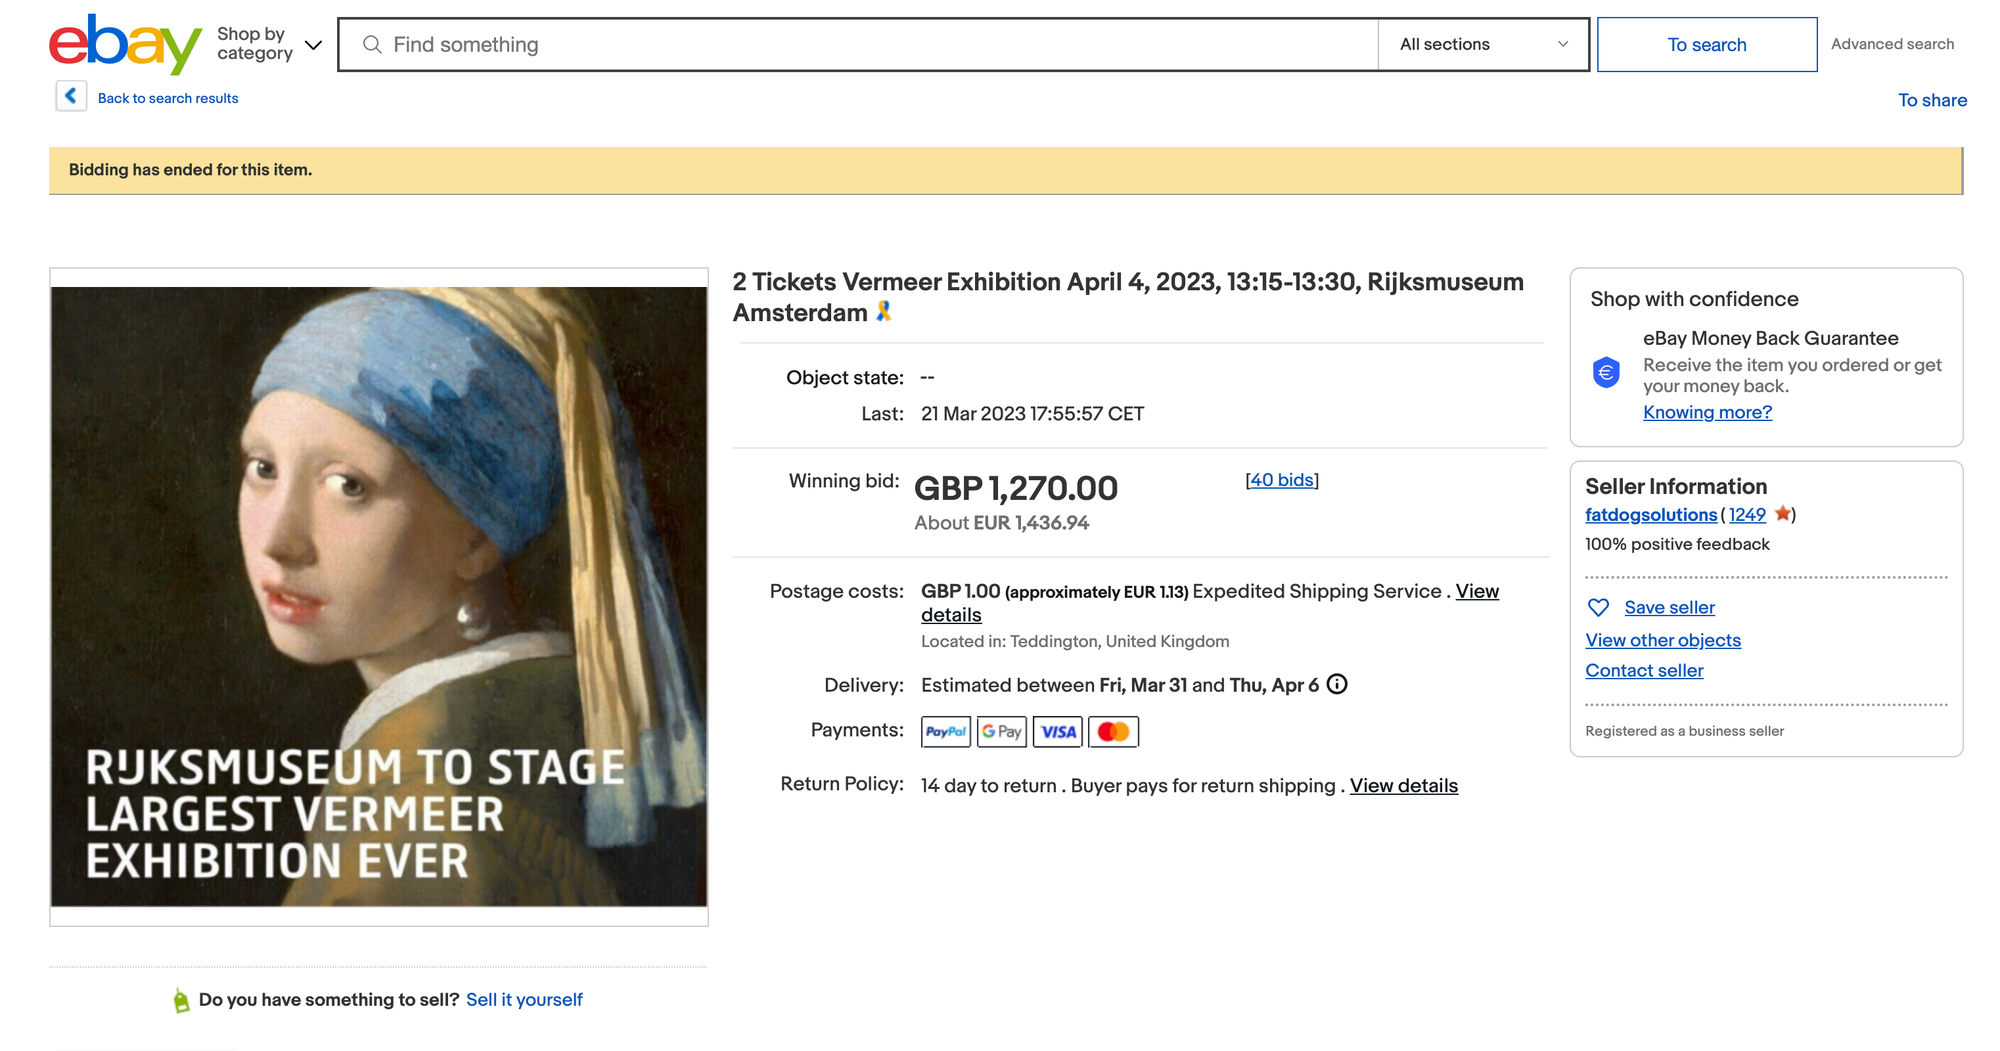Viewport: 2000px width, 1051px height.
Task: Click the Visa payment icon
Action: tap(1057, 732)
